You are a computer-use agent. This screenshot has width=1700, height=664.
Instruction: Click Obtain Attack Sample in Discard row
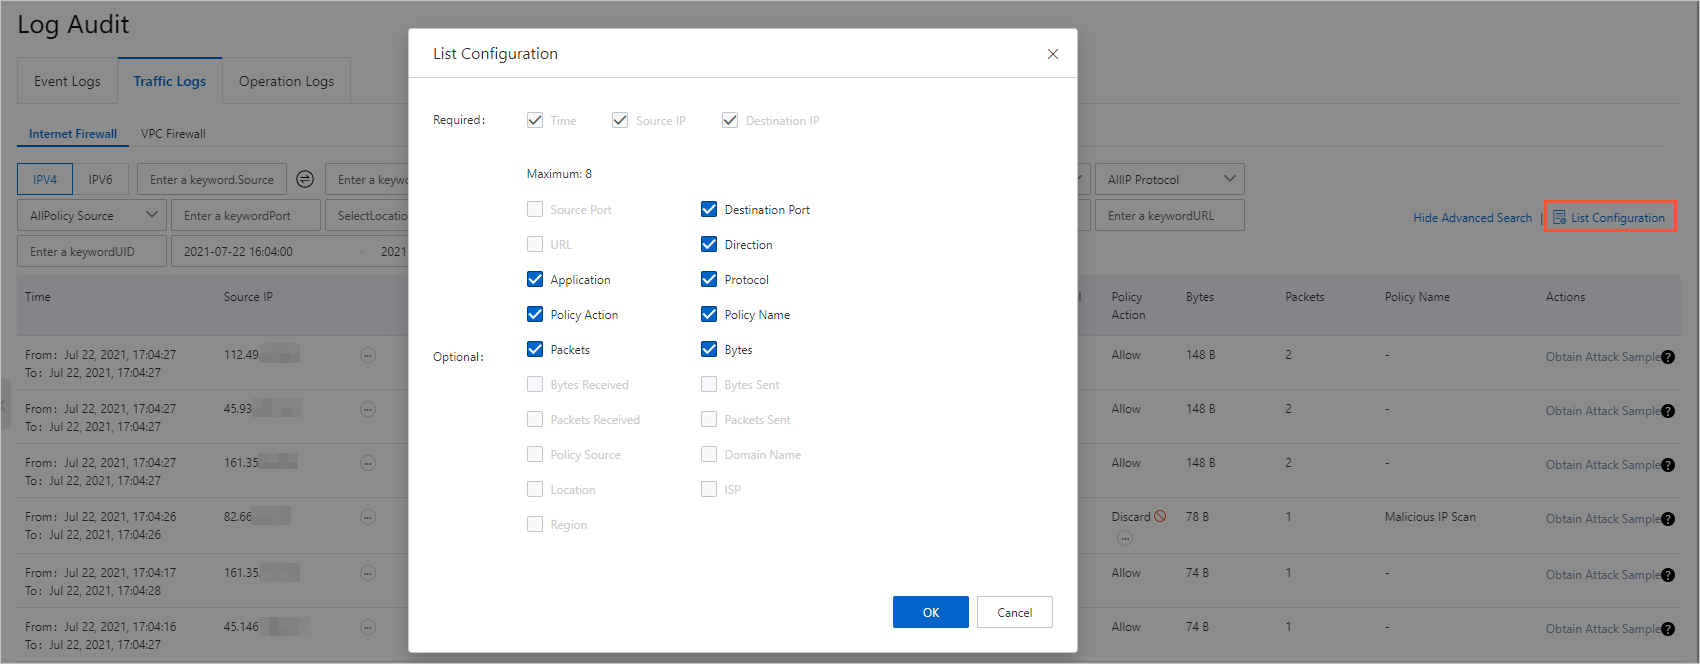(1603, 519)
